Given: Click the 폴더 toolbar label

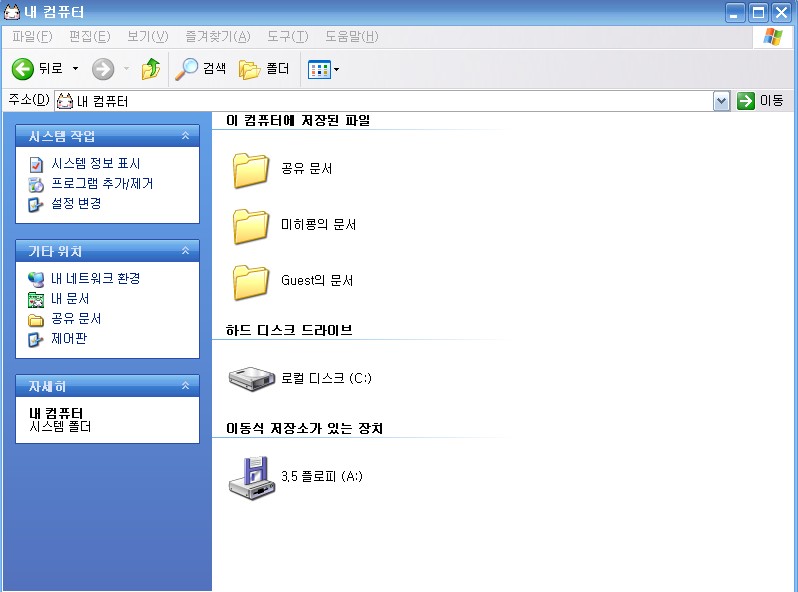Looking at the screenshot, I should pos(278,68).
